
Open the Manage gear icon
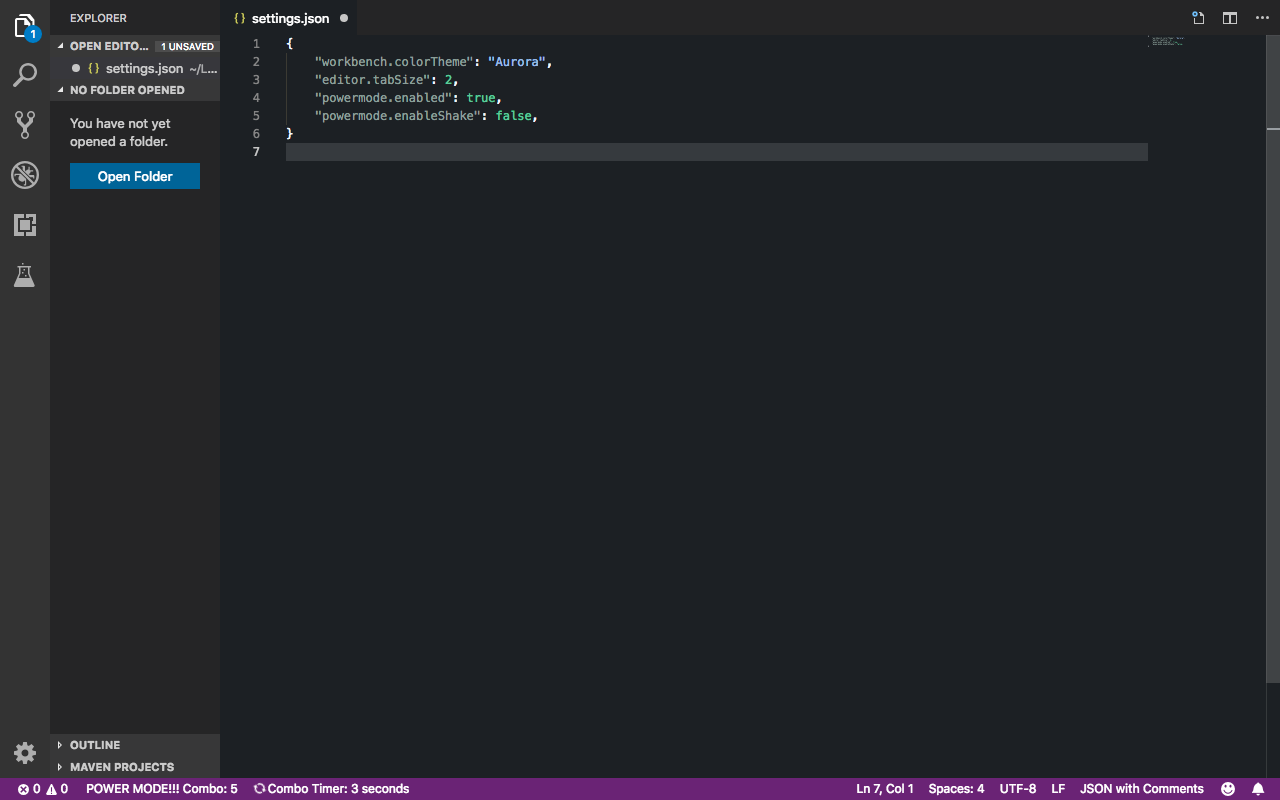tap(25, 752)
